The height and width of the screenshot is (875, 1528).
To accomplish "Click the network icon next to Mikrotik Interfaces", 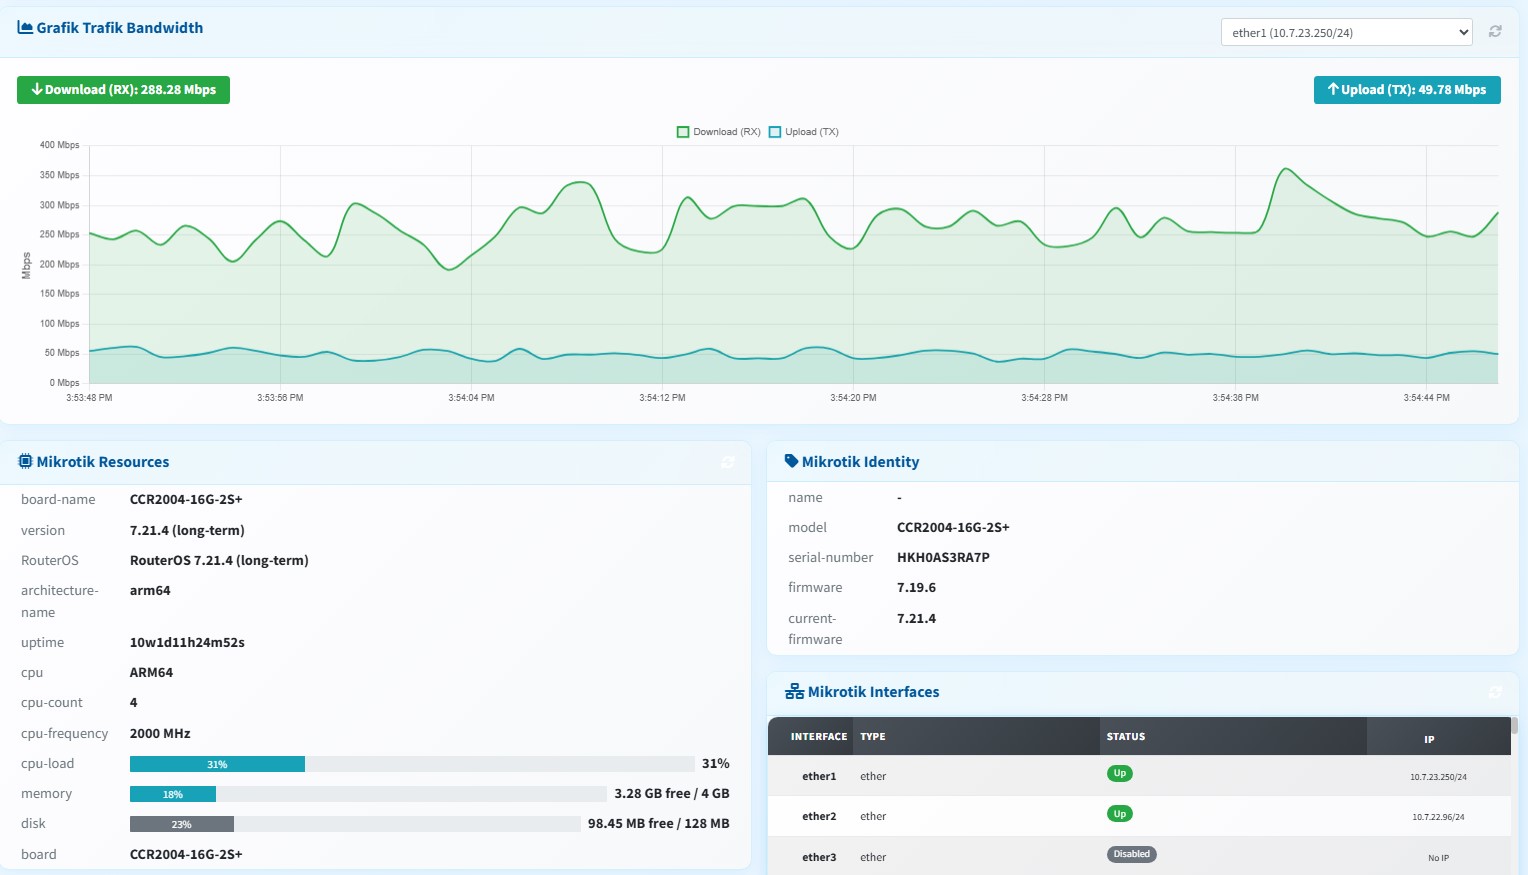I will click(795, 691).
